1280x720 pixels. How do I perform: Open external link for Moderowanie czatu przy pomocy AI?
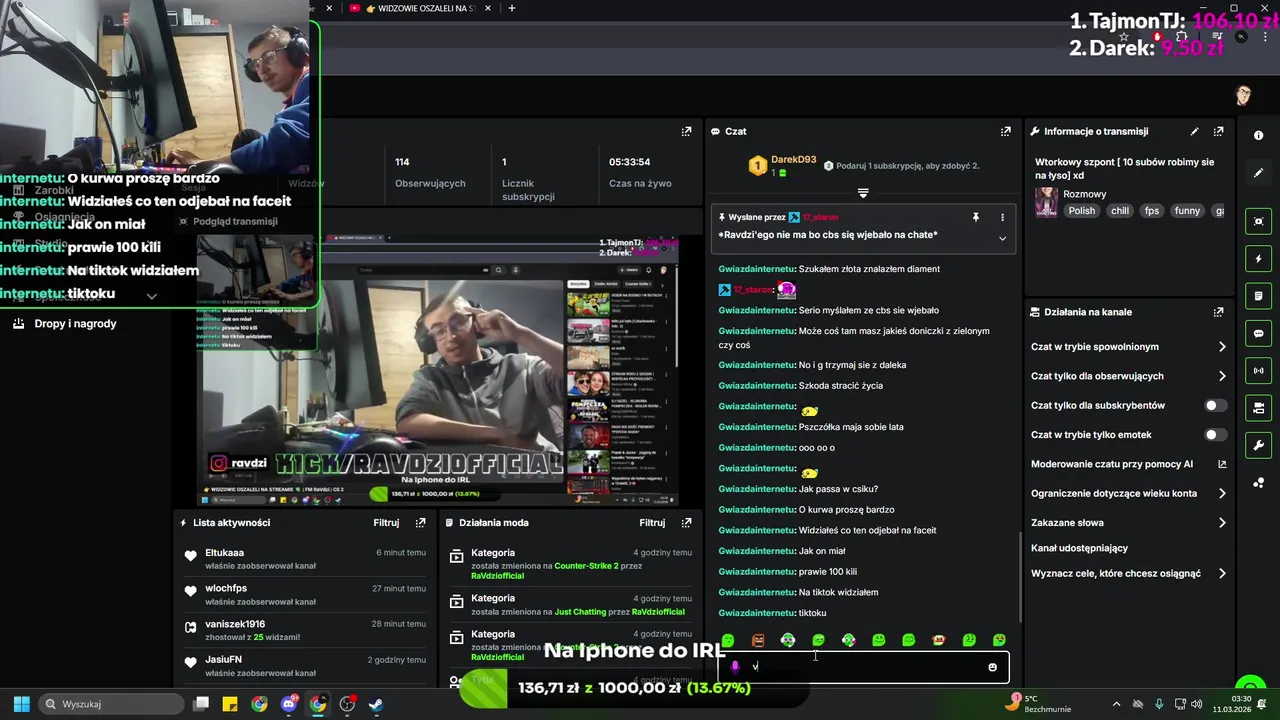click(1222, 464)
